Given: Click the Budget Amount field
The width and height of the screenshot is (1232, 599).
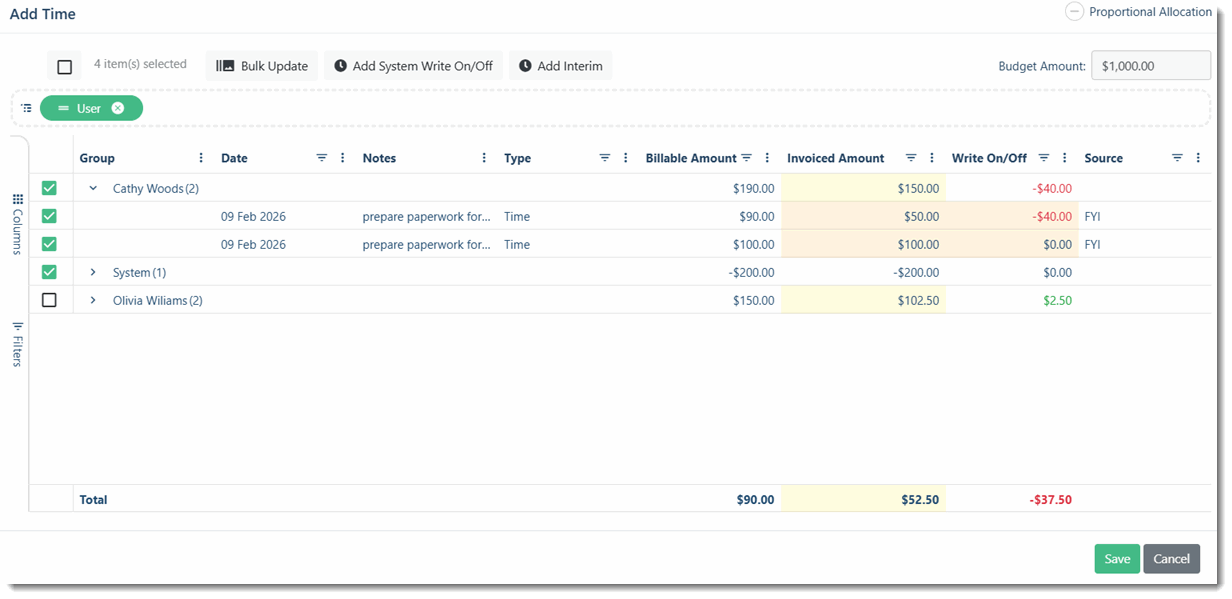Looking at the screenshot, I should point(1151,66).
